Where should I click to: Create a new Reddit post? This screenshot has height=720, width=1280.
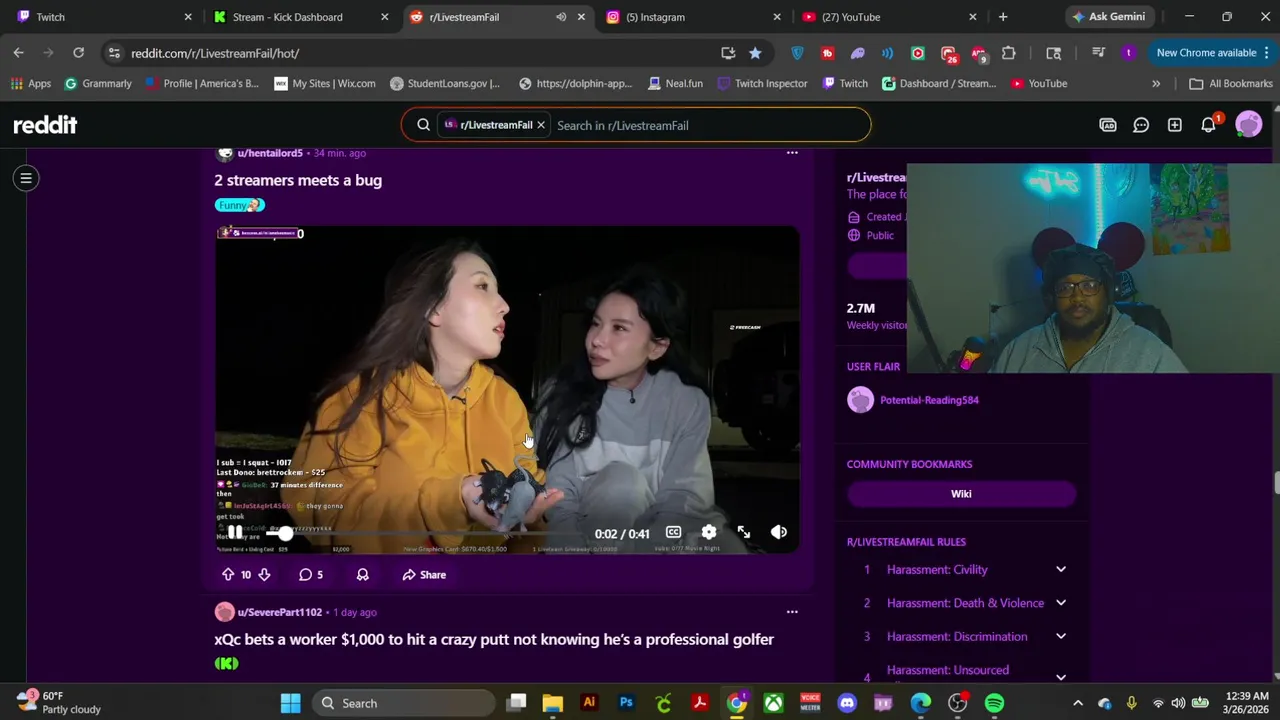(1175, 125)
